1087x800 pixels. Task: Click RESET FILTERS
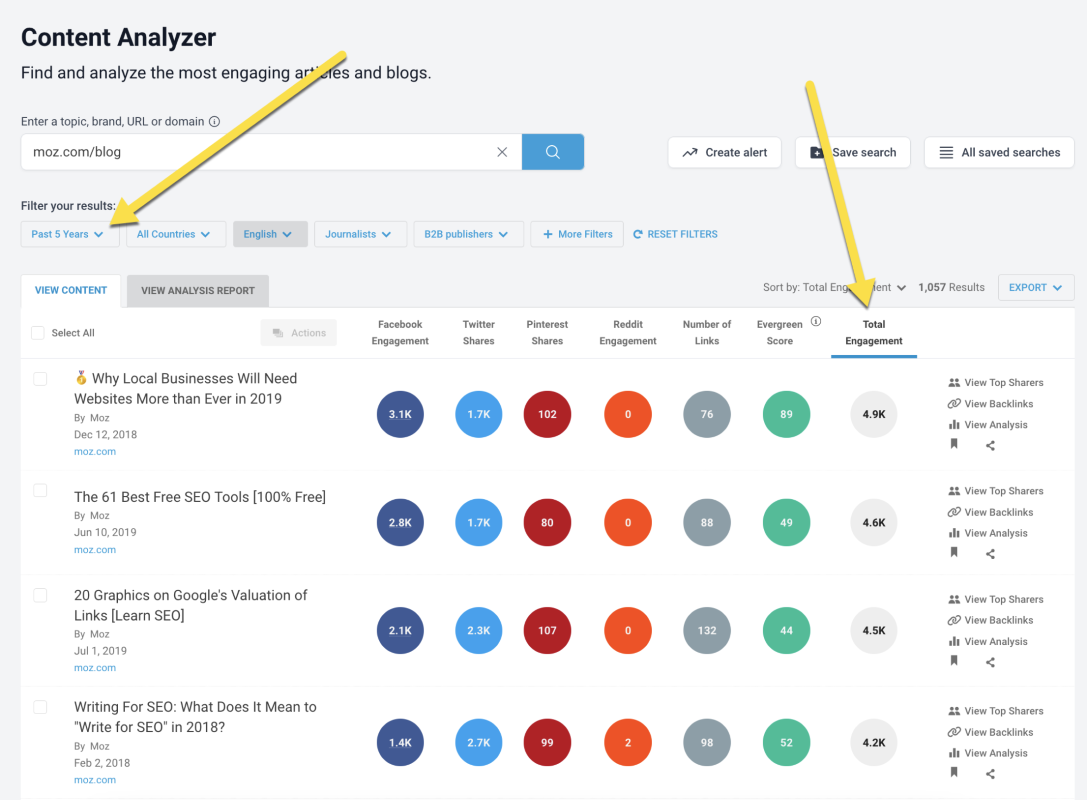pyautogui.click(x=675, y=234)
